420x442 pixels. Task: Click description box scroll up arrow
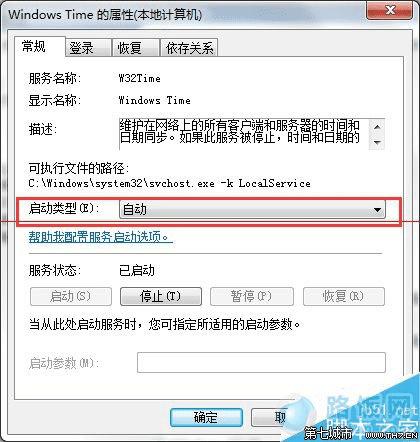click(377, 127)
